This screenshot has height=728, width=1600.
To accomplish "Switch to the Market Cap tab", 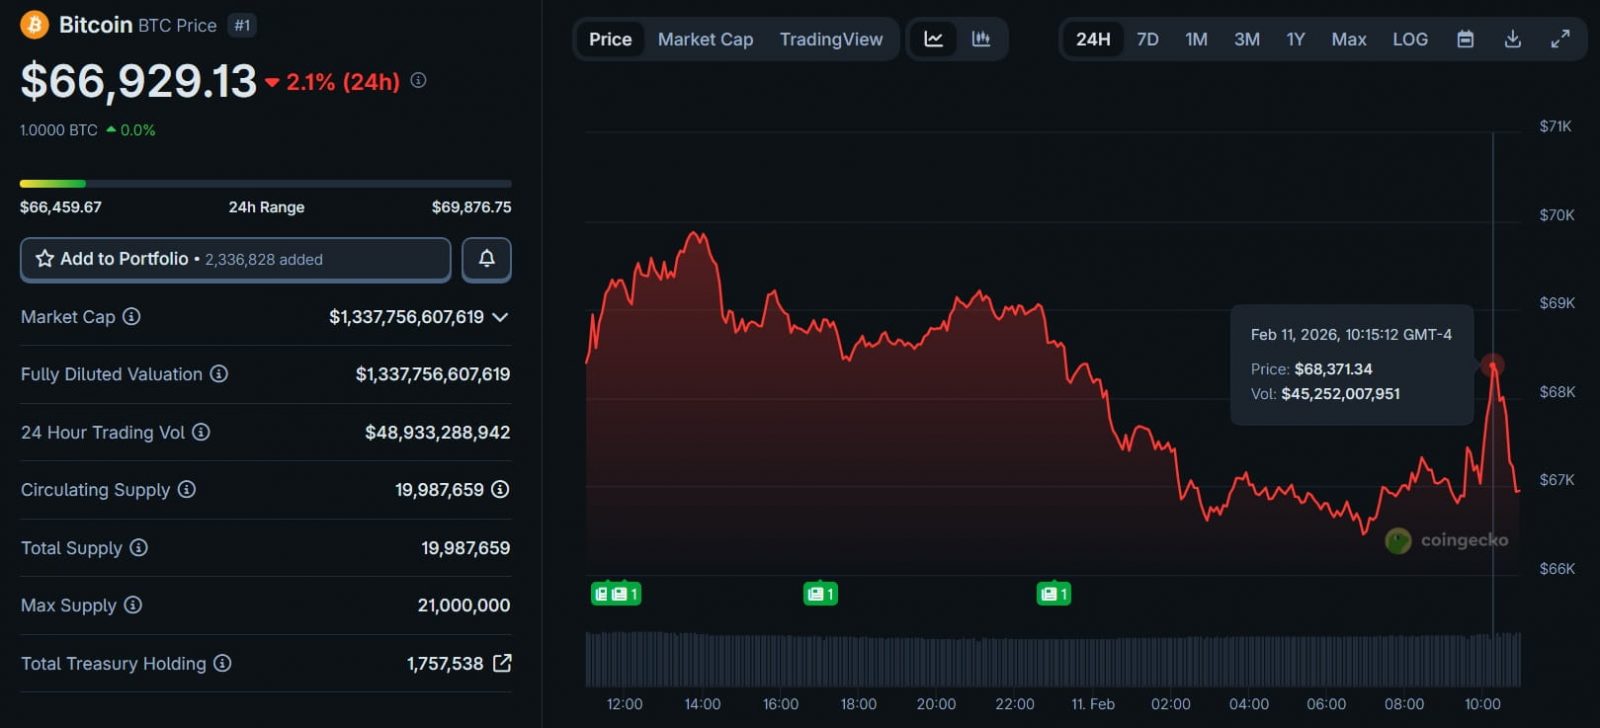I will [x=705, y=39].
